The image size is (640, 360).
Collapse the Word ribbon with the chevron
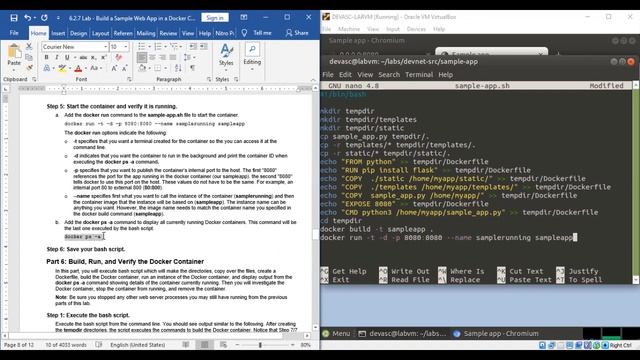(x=313, y=80)
